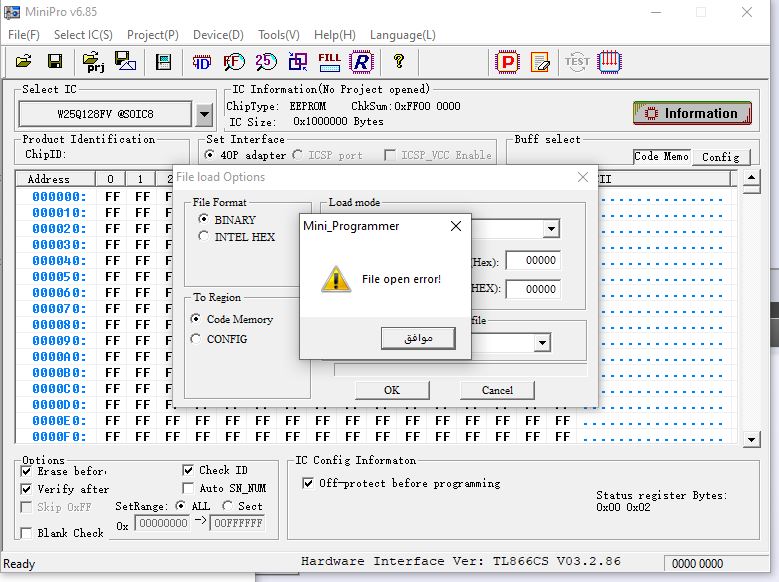Close the Mini_Programmer error dialog
This screenshot has width=779, height=582.
(456, 226)
